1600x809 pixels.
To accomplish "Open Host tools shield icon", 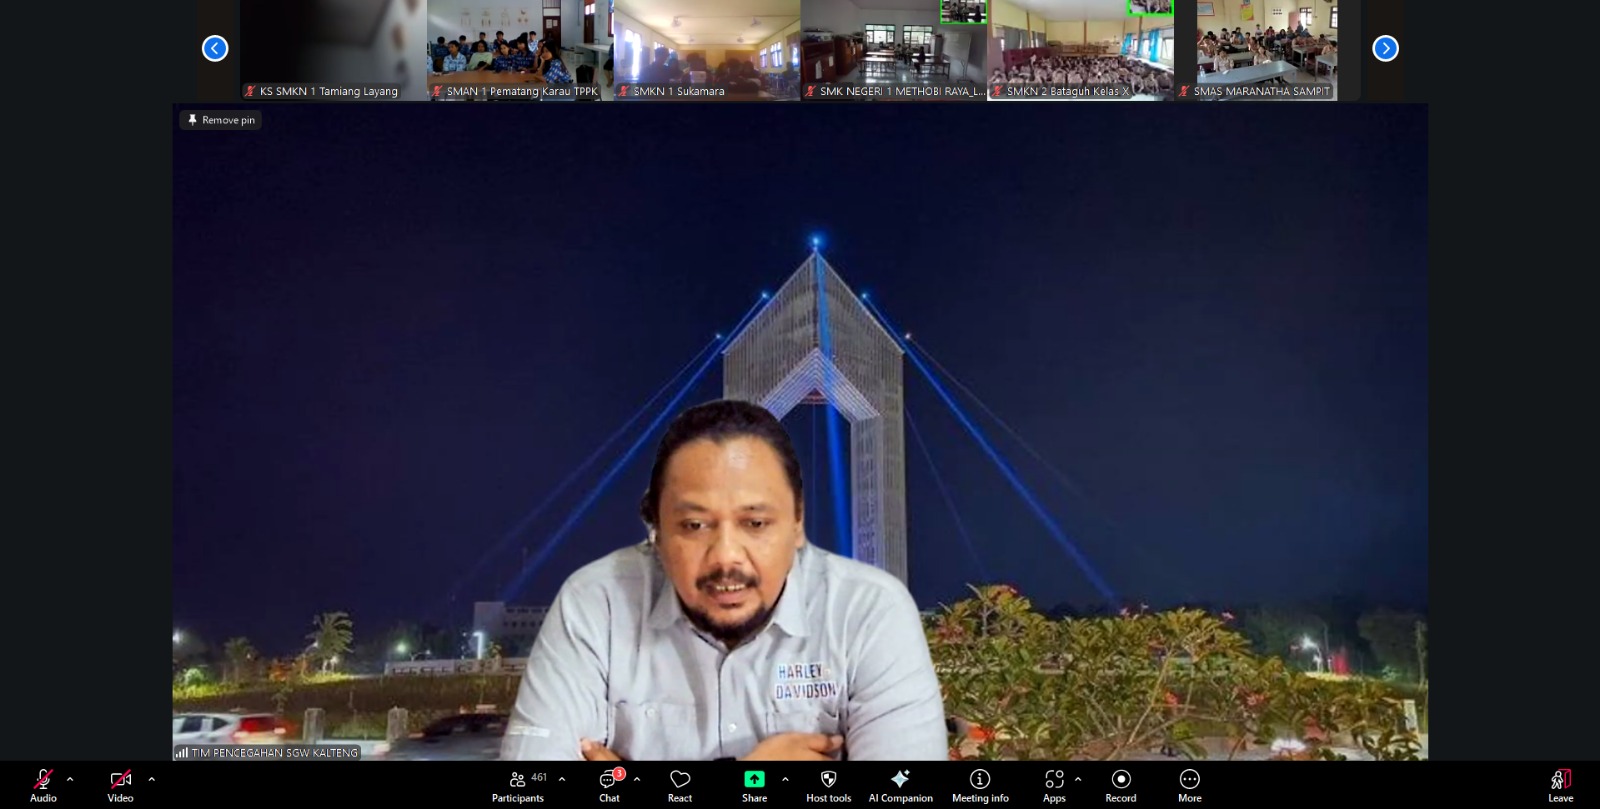I will (828, 784).
